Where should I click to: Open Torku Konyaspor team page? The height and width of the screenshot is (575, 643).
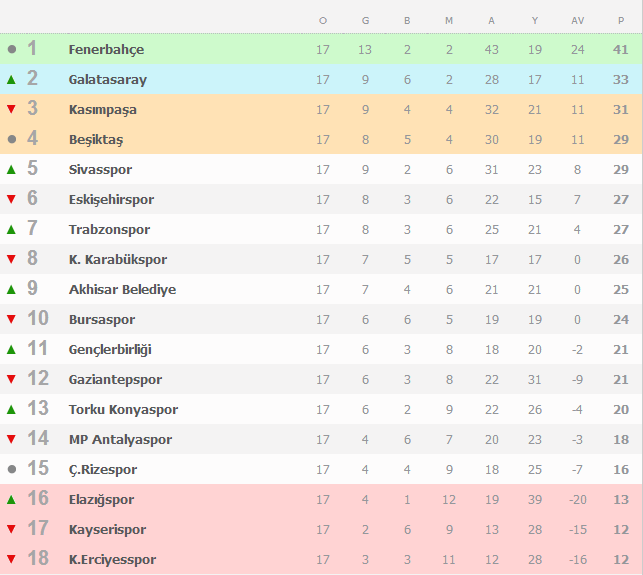(123, 409)
